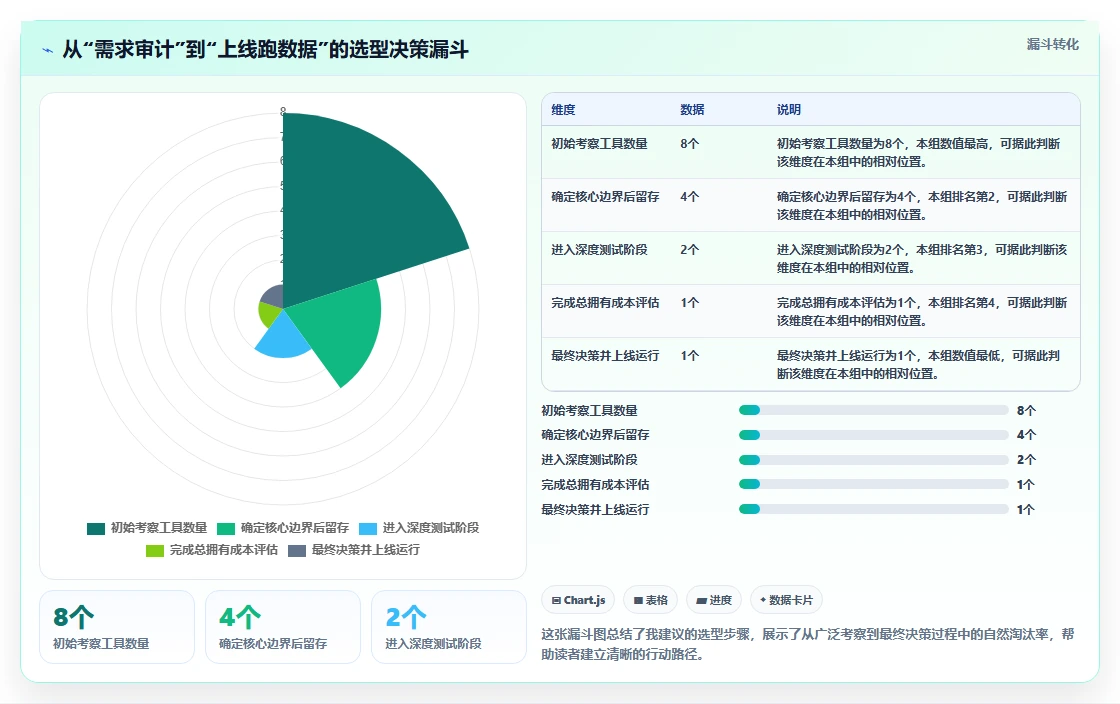Image resolution: width=1120 pixels, height=704 pixels.
Task: Open the 2个 进入深度测试阶段 stat card
Action: (x=449, y=627)
